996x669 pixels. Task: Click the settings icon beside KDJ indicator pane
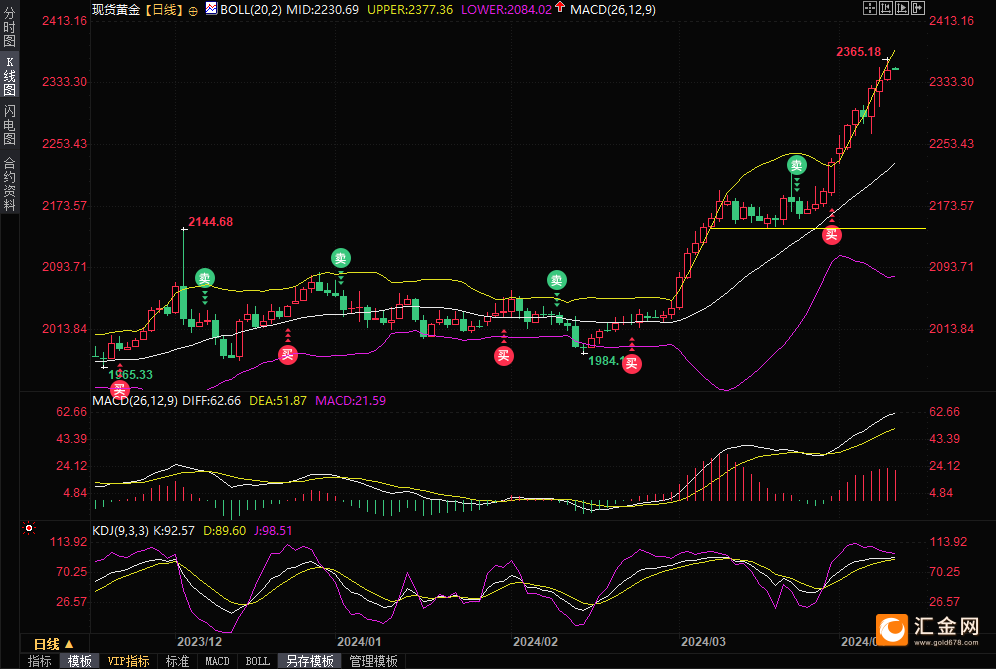(29, 527)
